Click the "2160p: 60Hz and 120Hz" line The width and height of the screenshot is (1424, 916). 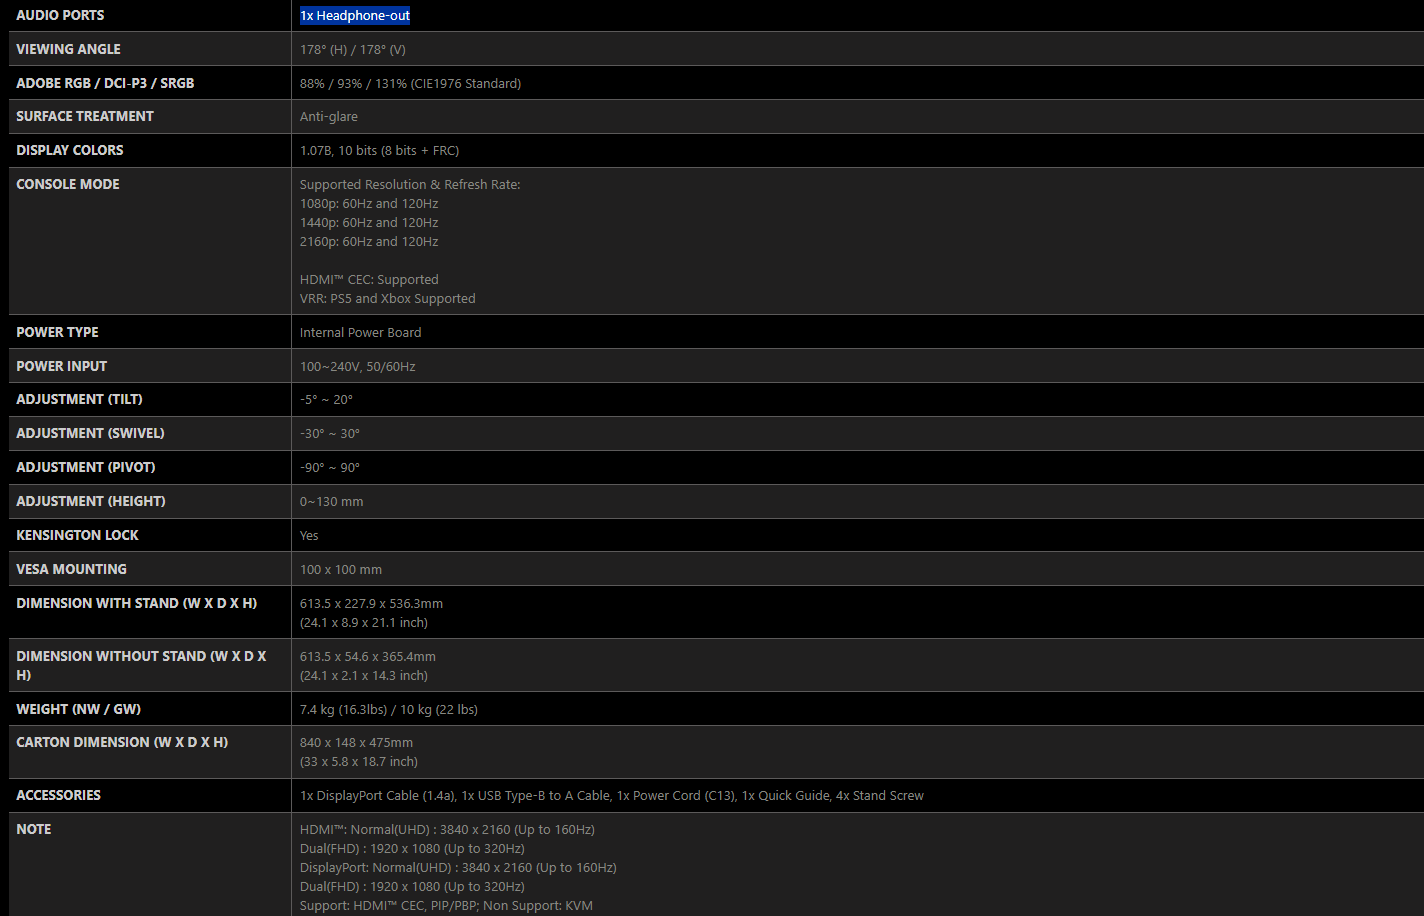tap(369, 242)
